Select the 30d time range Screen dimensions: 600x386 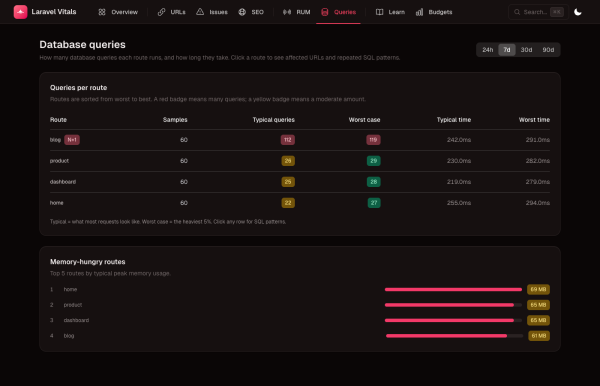pyautogui.click(x=526, y=50)
